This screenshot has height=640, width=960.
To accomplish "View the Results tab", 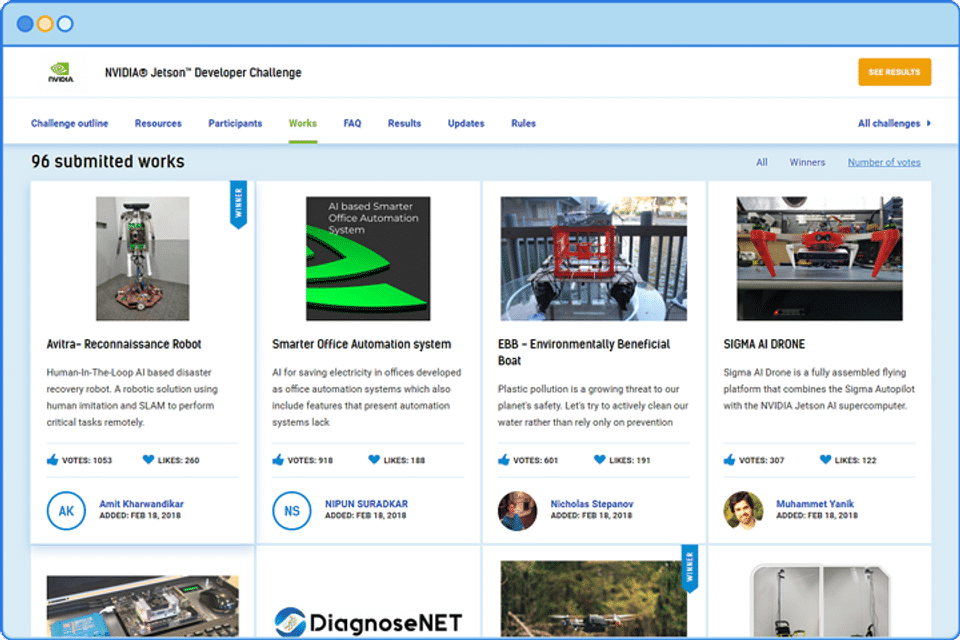I will 404,123.
